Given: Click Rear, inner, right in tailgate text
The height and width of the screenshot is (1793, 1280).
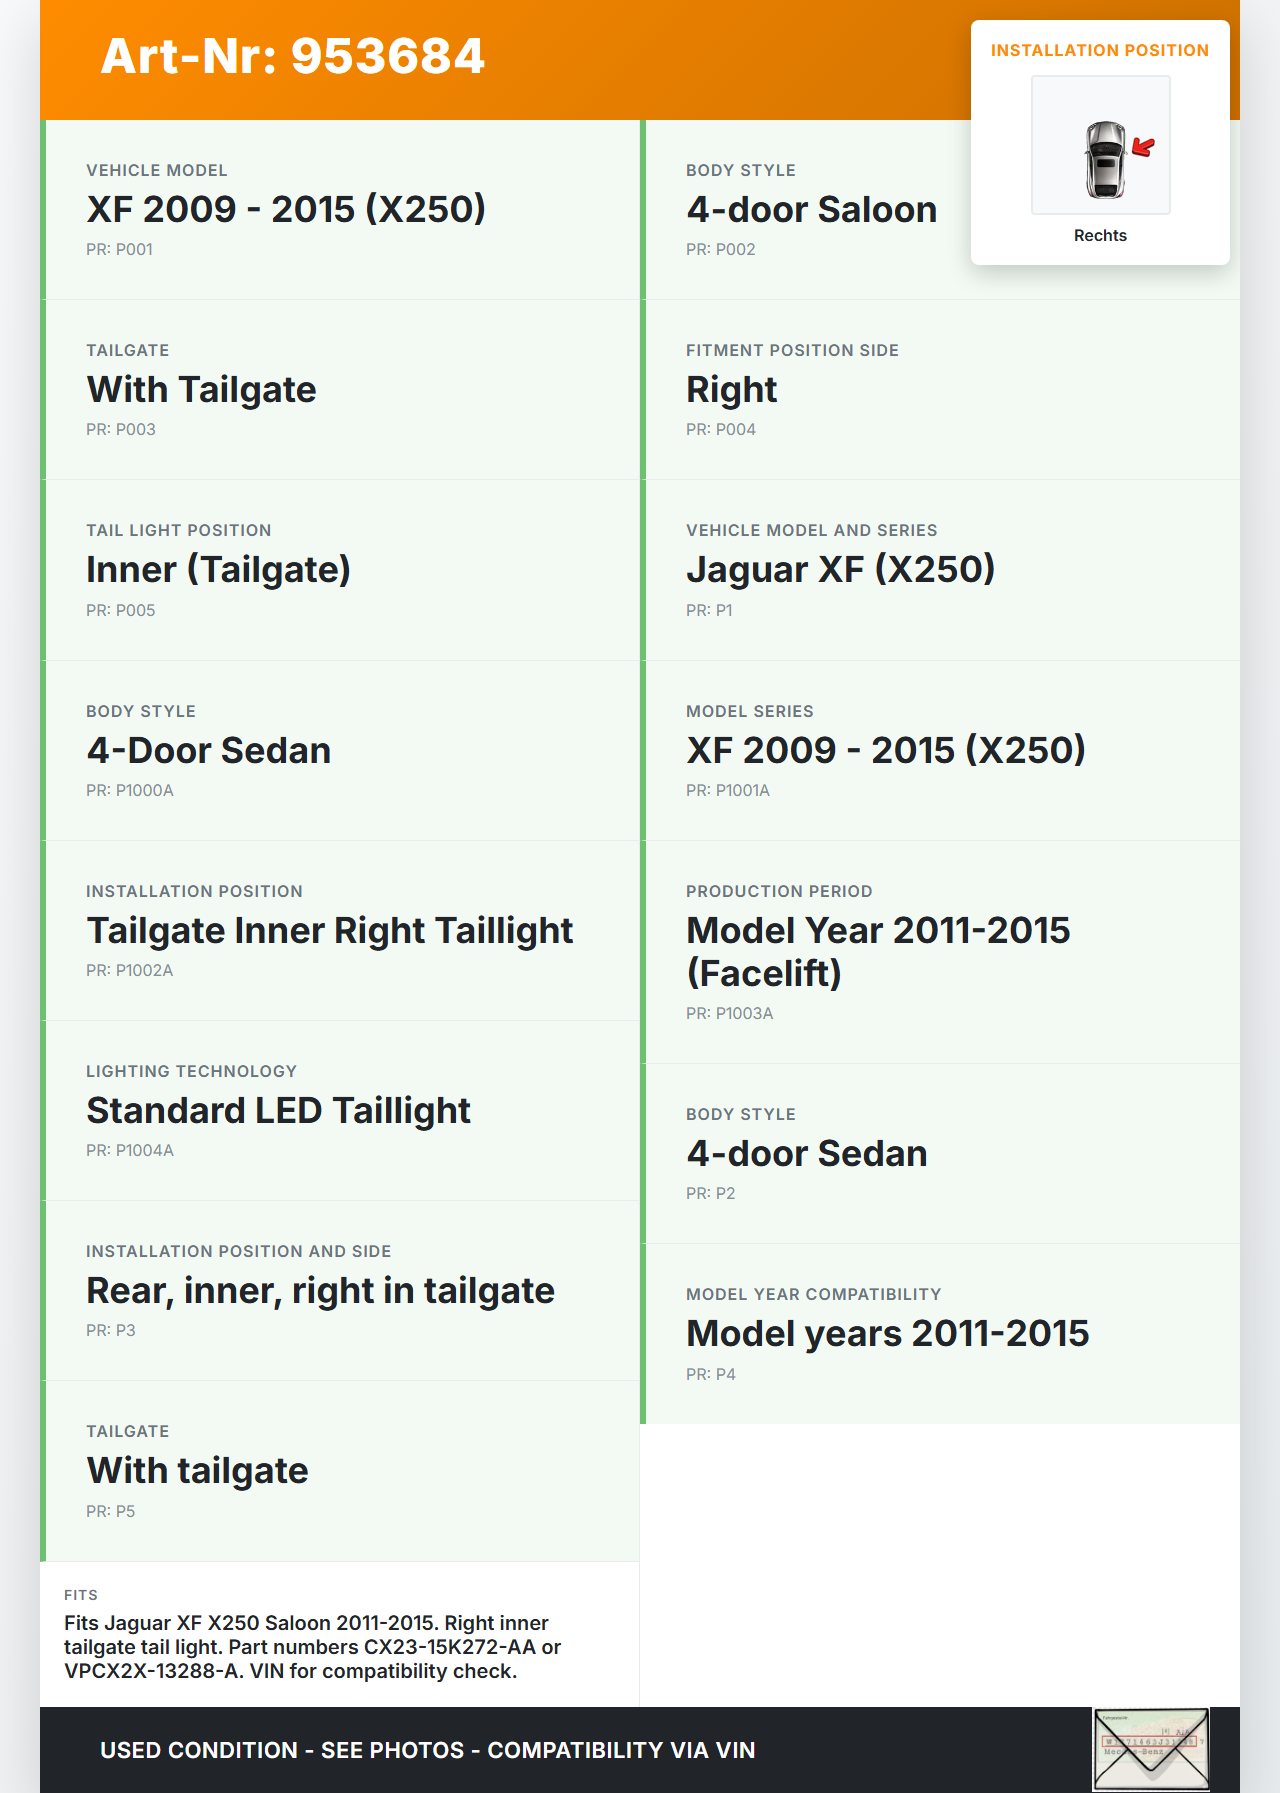Looking at the screenshot, I should pos(320,1291).
